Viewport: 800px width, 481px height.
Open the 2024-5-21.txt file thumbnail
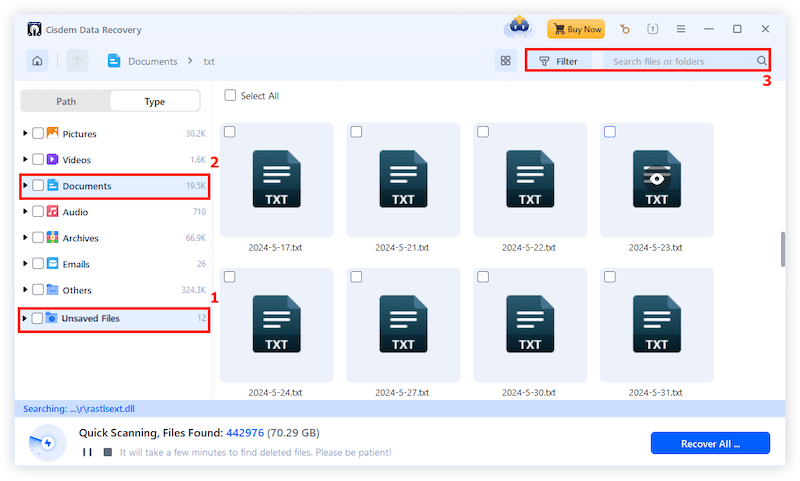403,180
